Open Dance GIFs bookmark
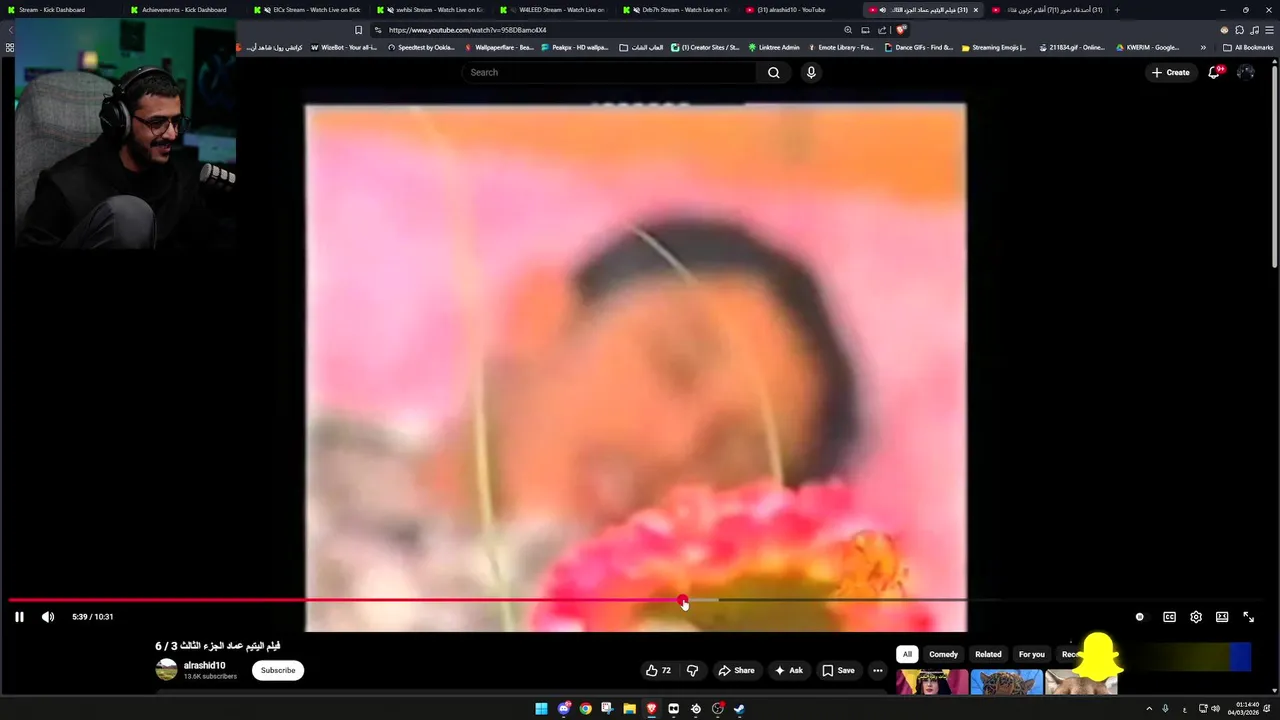Screen dimensions: 1280x720 [919, 47]
